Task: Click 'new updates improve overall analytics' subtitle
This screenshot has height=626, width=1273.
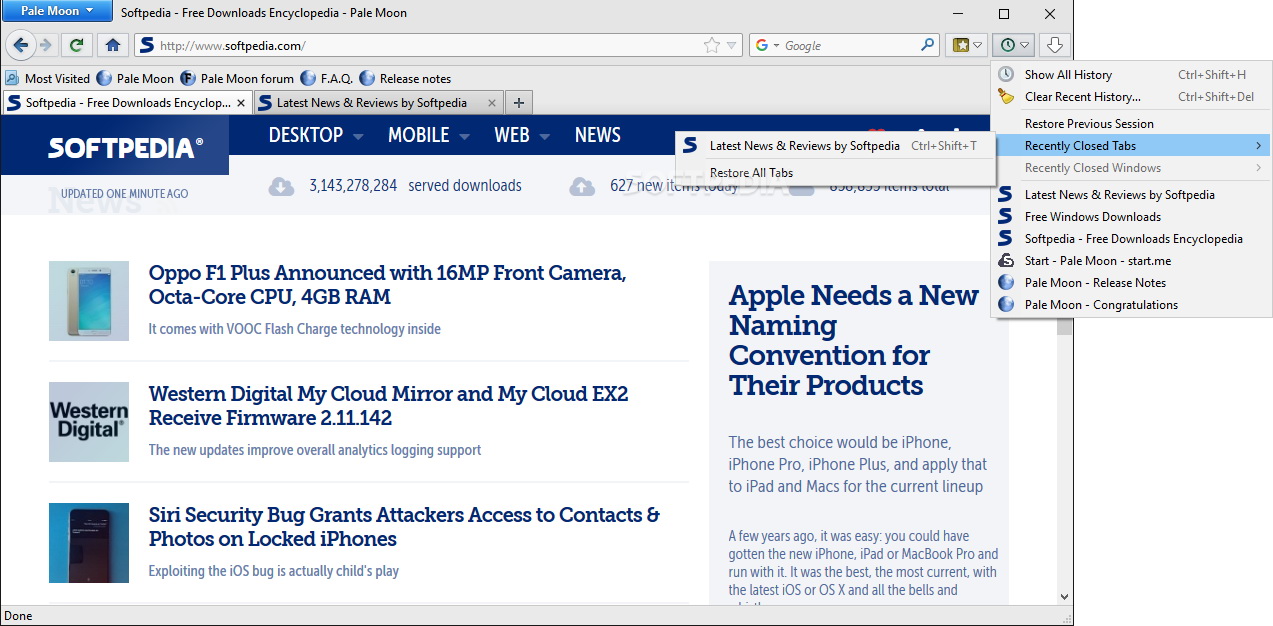Action: 315,450
